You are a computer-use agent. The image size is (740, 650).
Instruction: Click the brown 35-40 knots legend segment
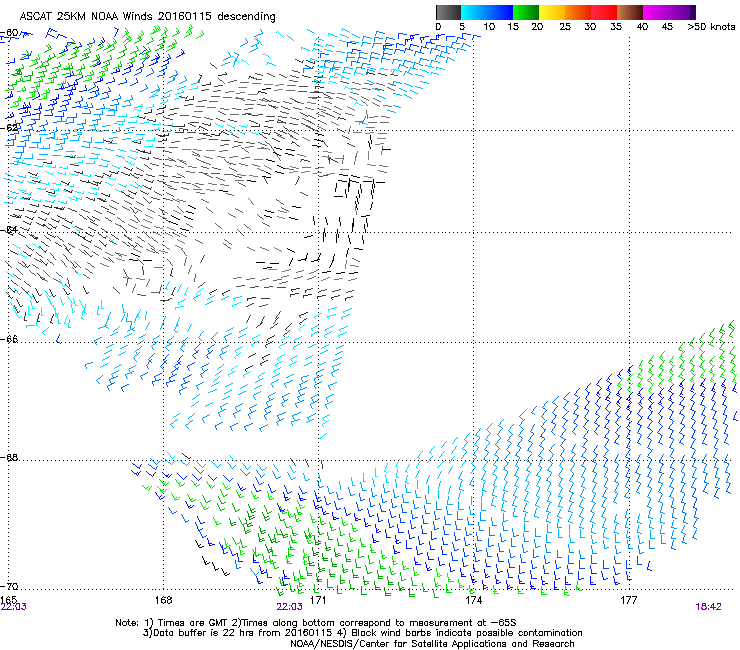pos(630,12)
